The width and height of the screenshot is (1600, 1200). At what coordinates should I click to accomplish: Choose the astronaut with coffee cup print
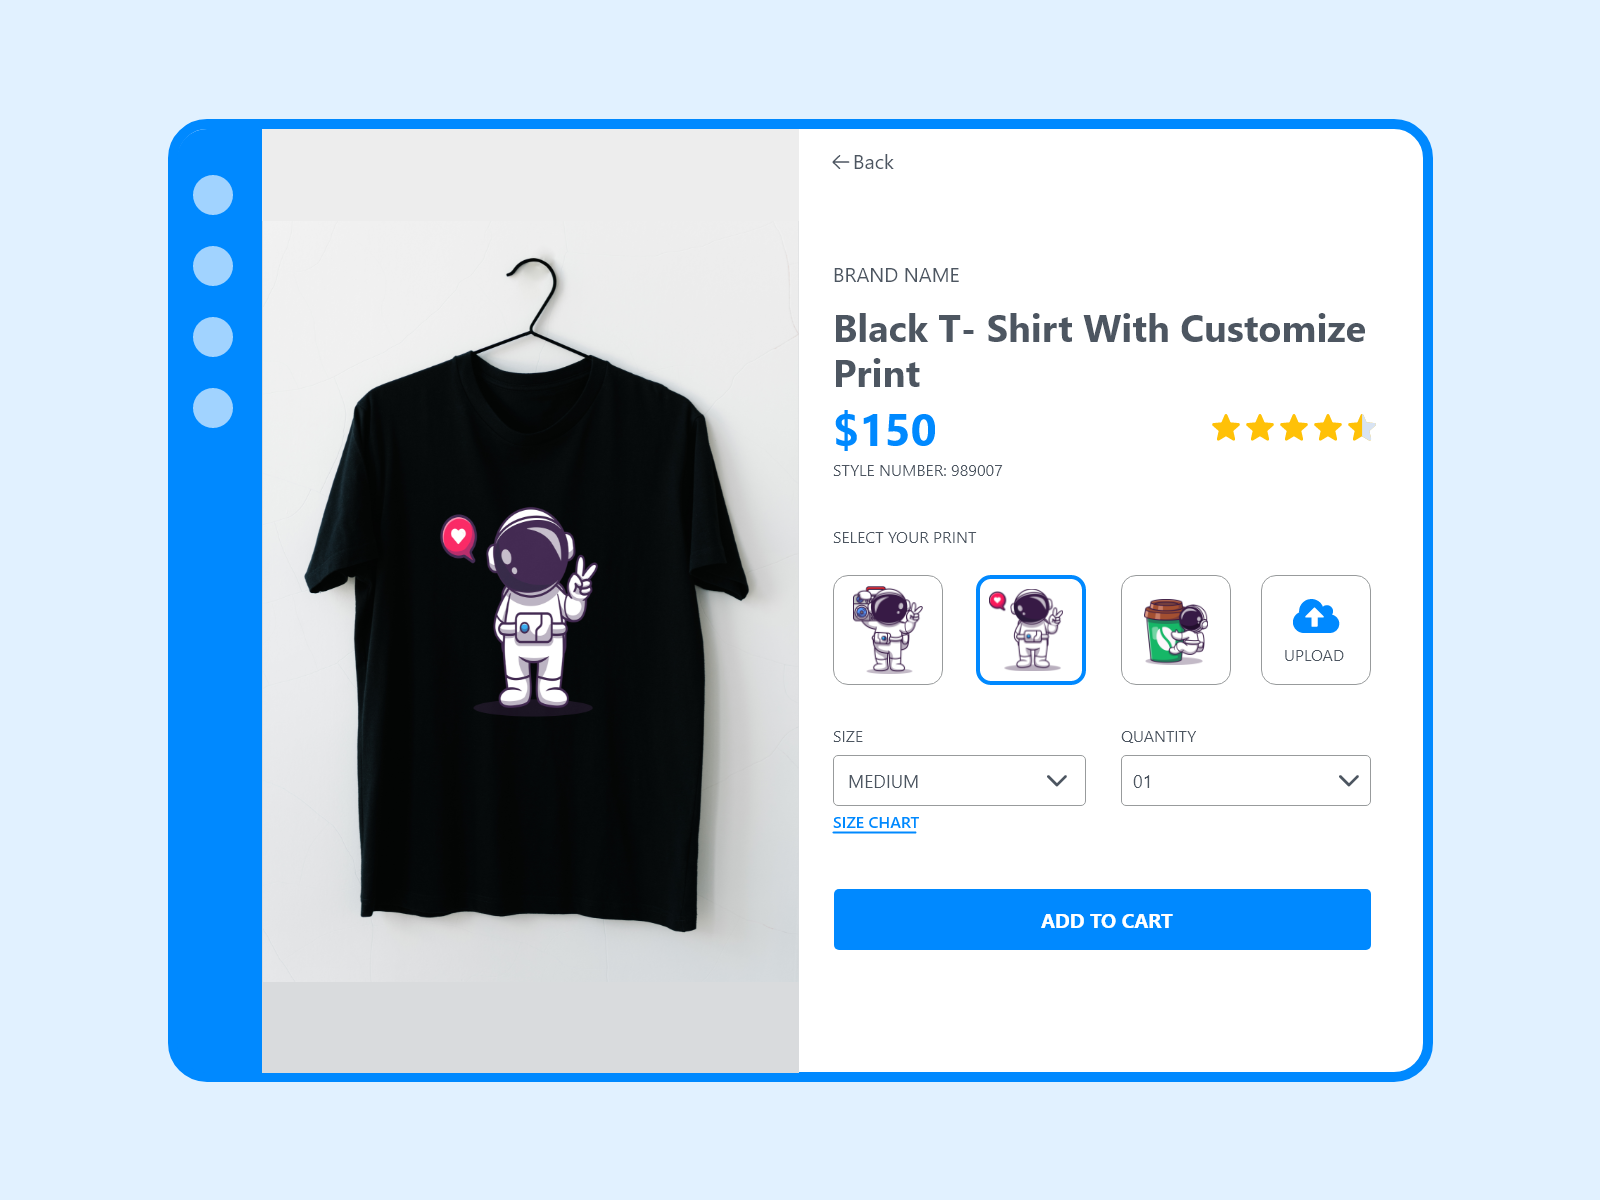1176,630
